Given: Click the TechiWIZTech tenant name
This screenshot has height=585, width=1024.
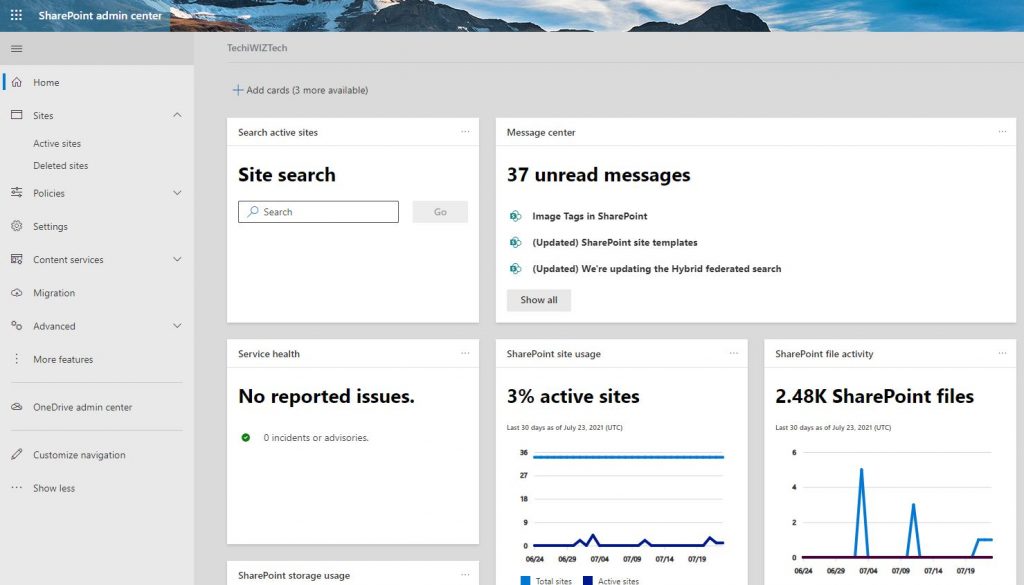Looking at the screenshot, I should tap(257, 48).
